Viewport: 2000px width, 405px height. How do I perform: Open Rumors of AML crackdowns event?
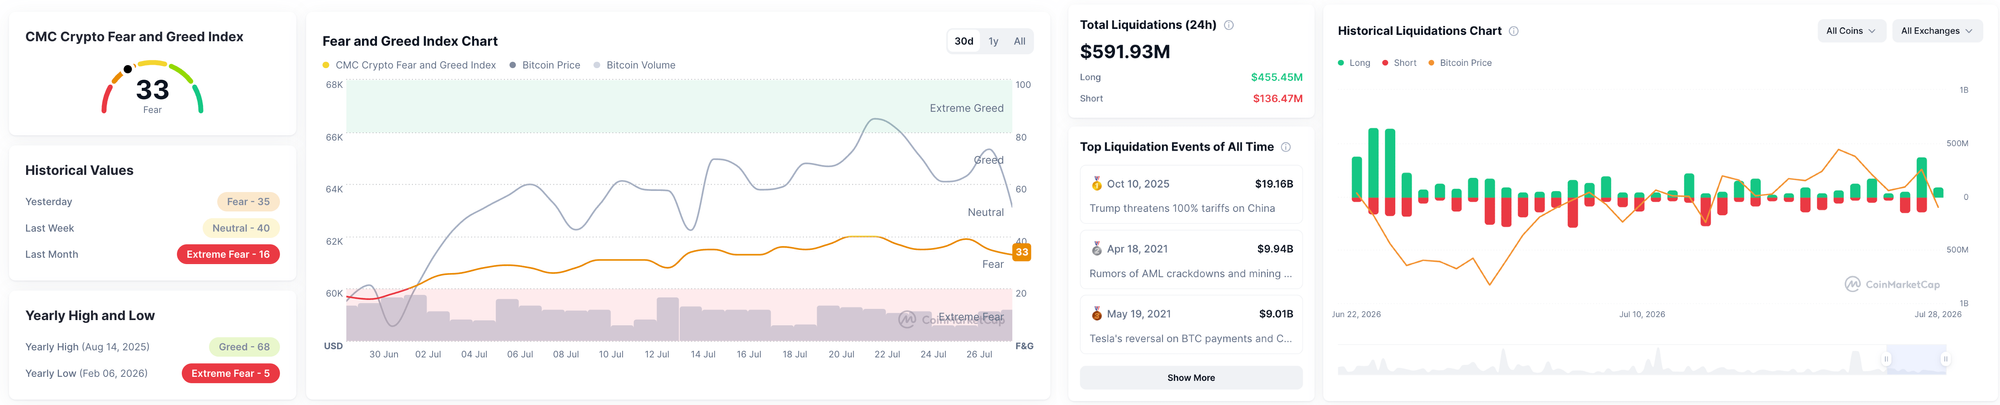click(1191, 261)
